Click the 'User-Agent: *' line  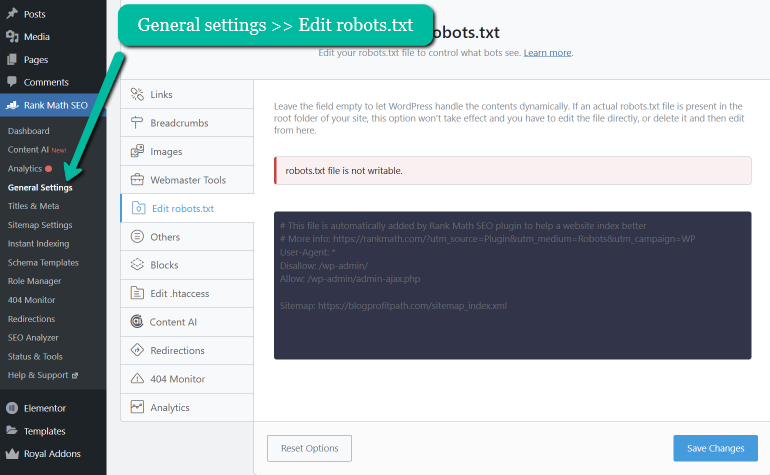(308, 252)
